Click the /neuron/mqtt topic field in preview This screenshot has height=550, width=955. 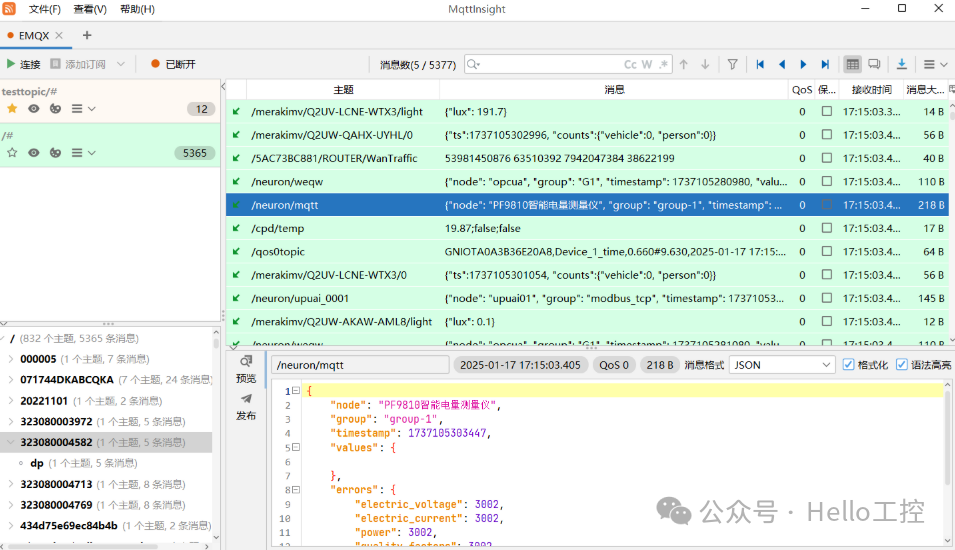tap(360, 365)
